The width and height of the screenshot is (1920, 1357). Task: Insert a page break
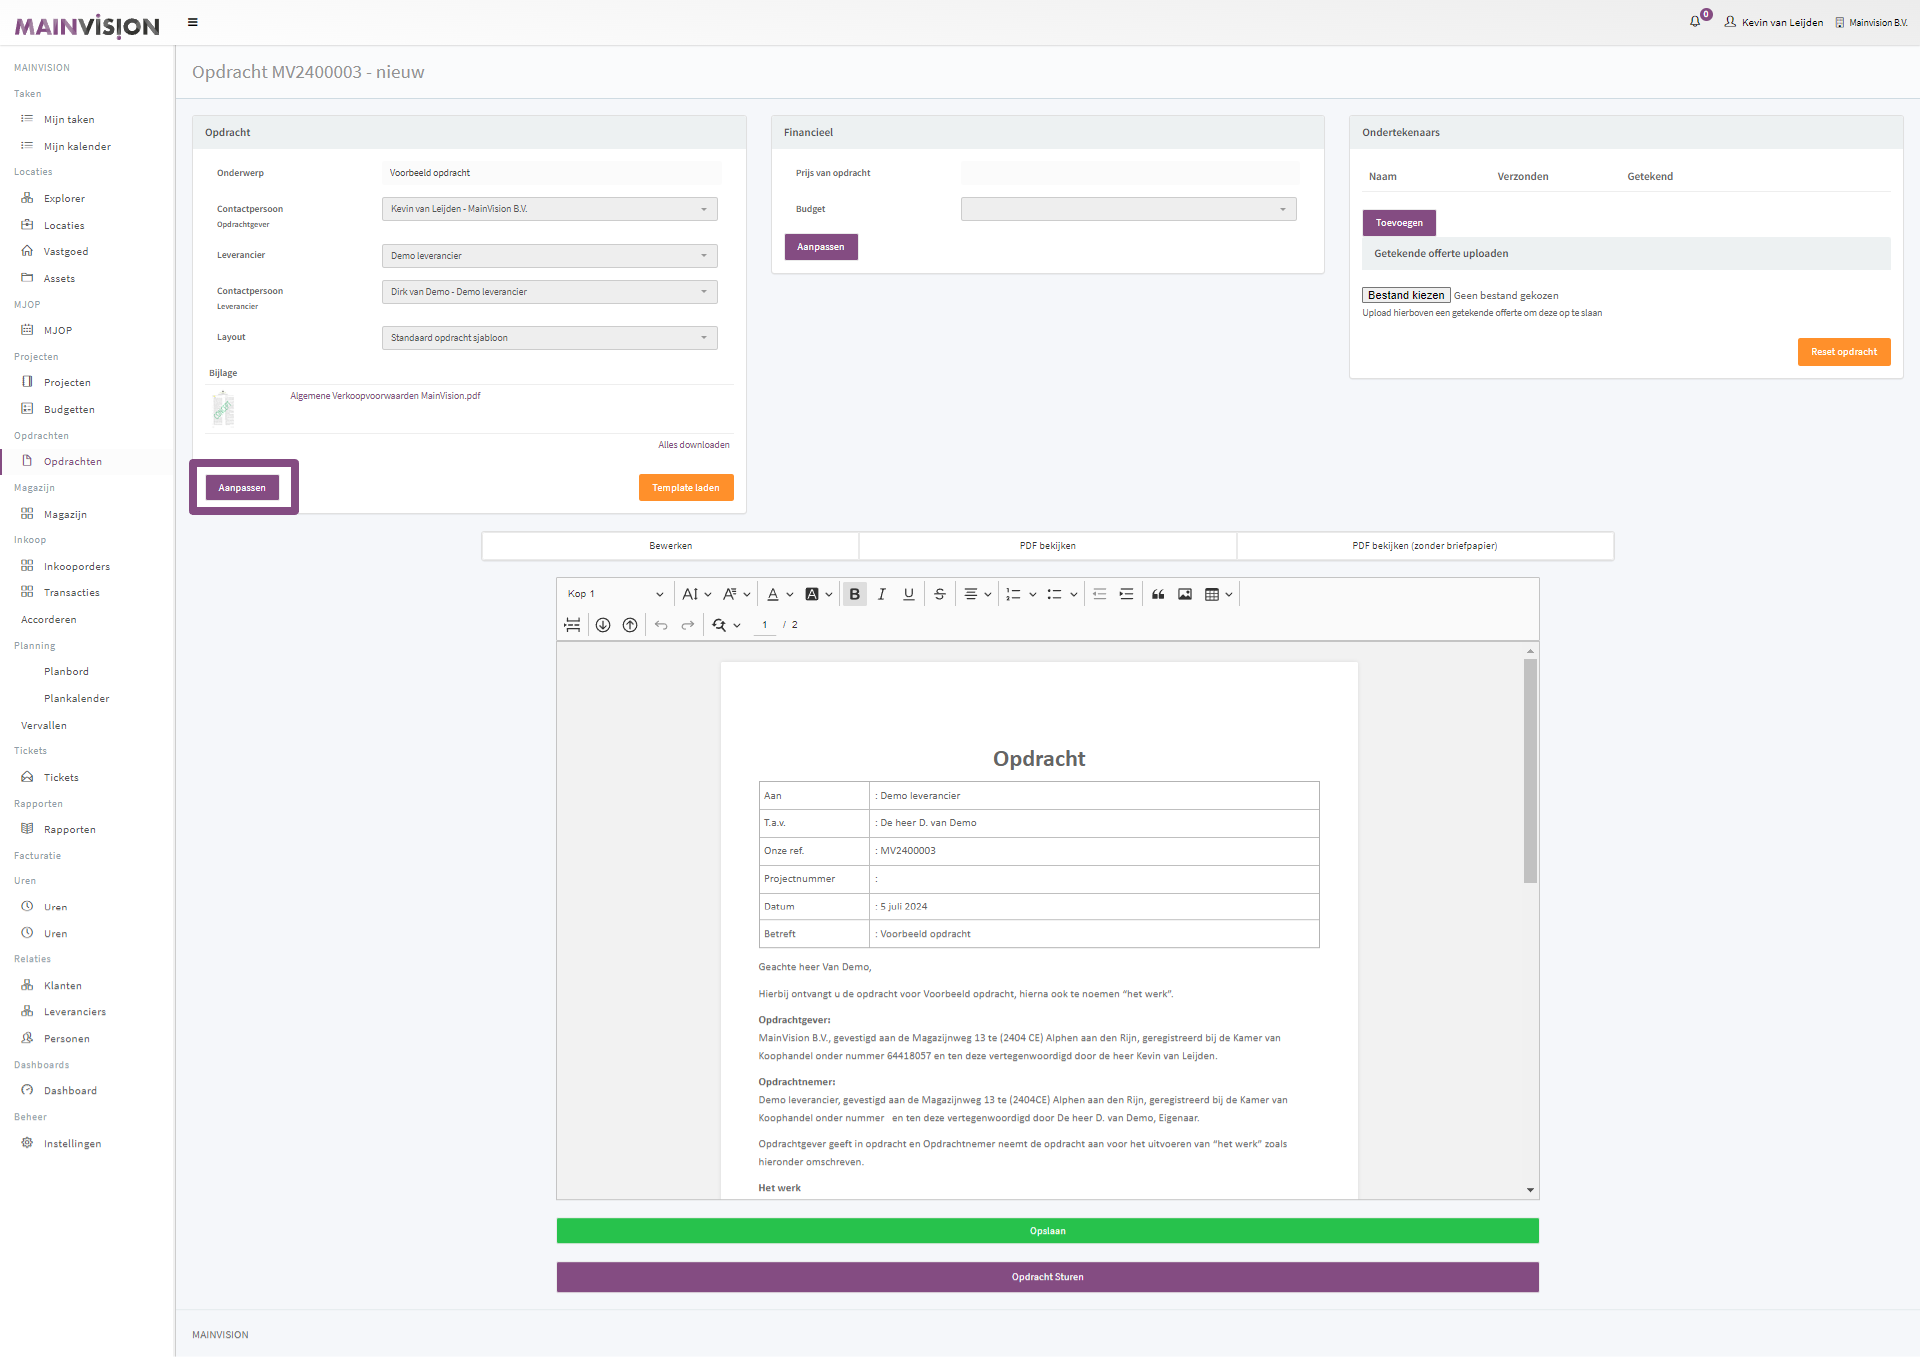572,625
